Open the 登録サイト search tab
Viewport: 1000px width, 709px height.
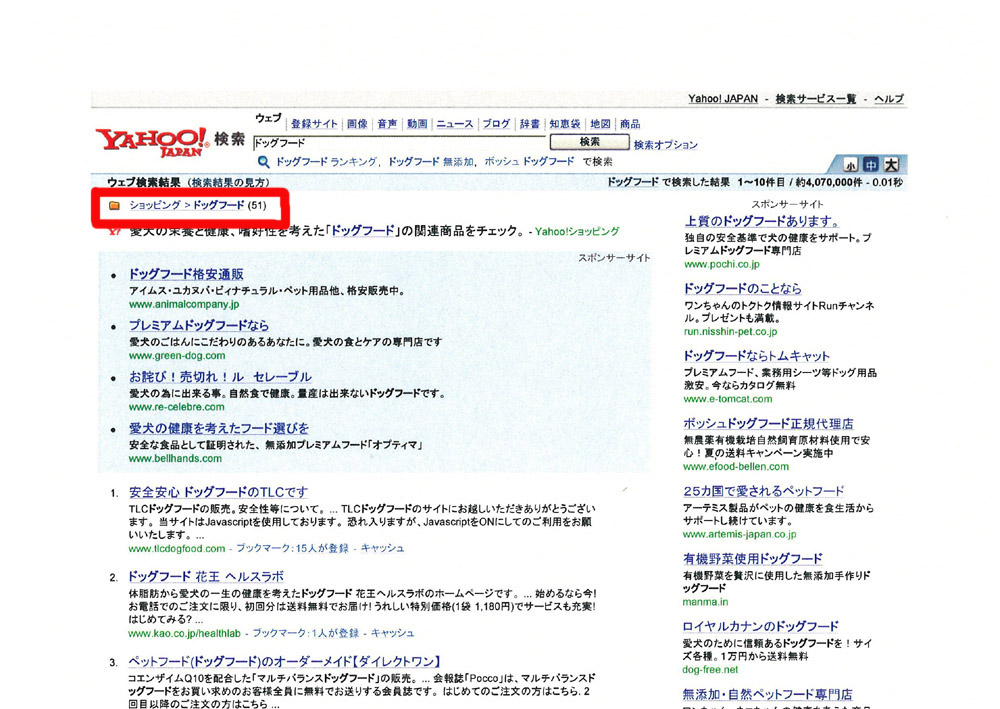(314, 124)
